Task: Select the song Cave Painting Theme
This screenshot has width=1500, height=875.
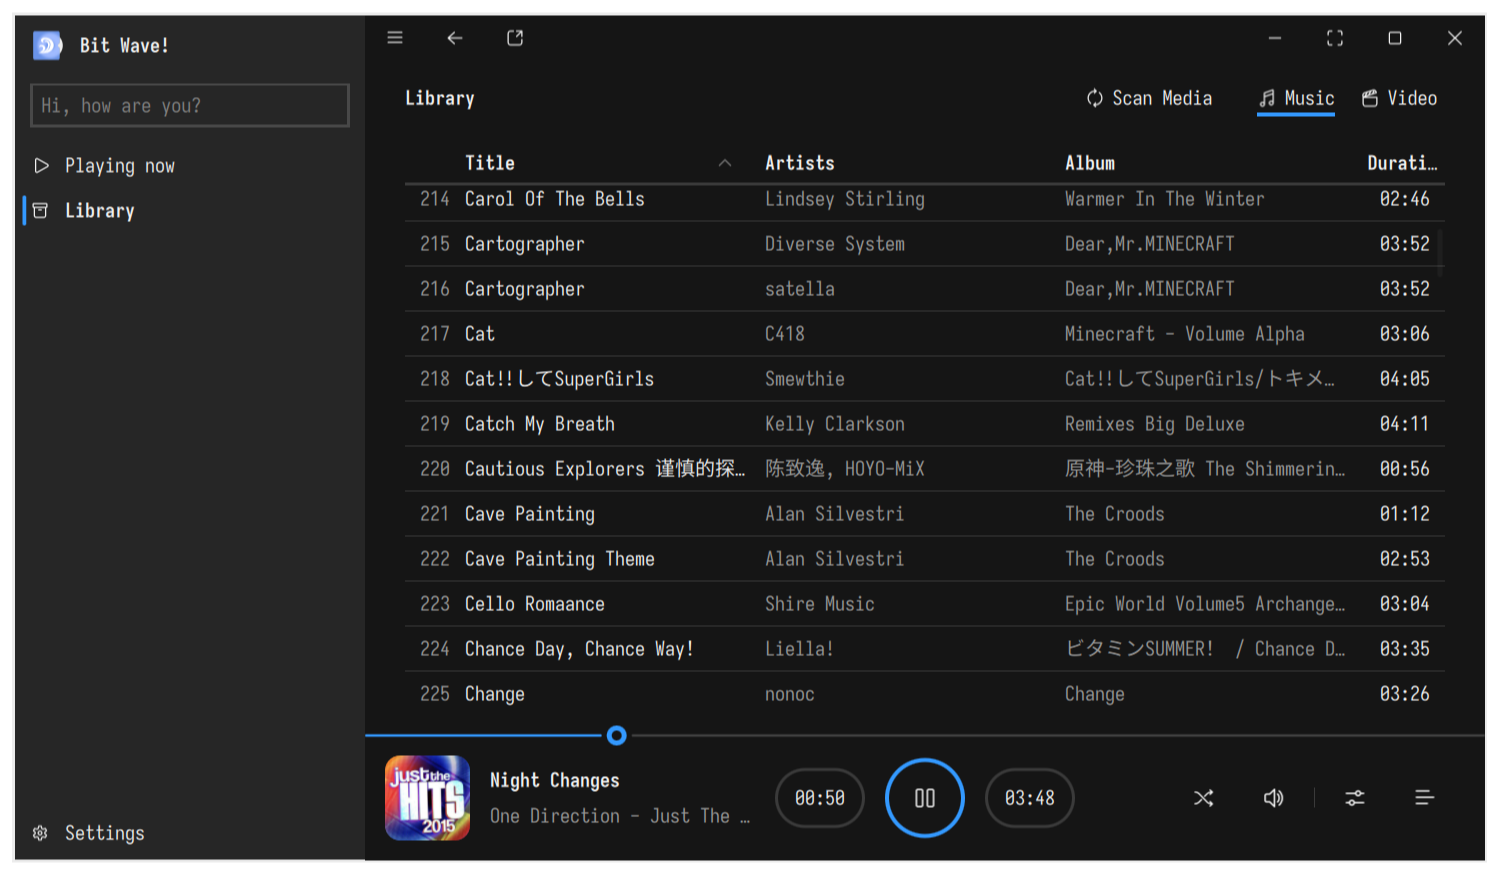Action: tap(925, 559)
